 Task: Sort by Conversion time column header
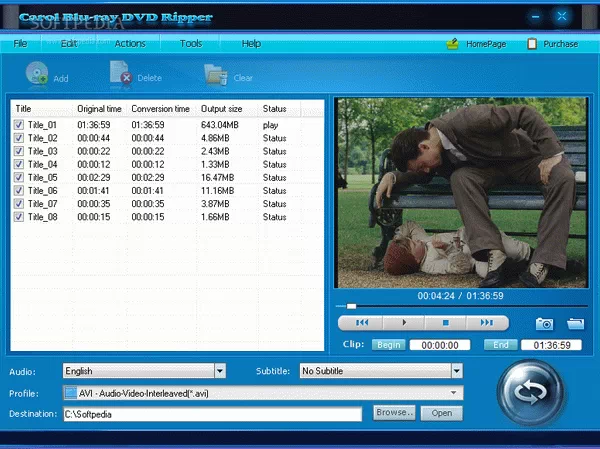click(161, 109)
